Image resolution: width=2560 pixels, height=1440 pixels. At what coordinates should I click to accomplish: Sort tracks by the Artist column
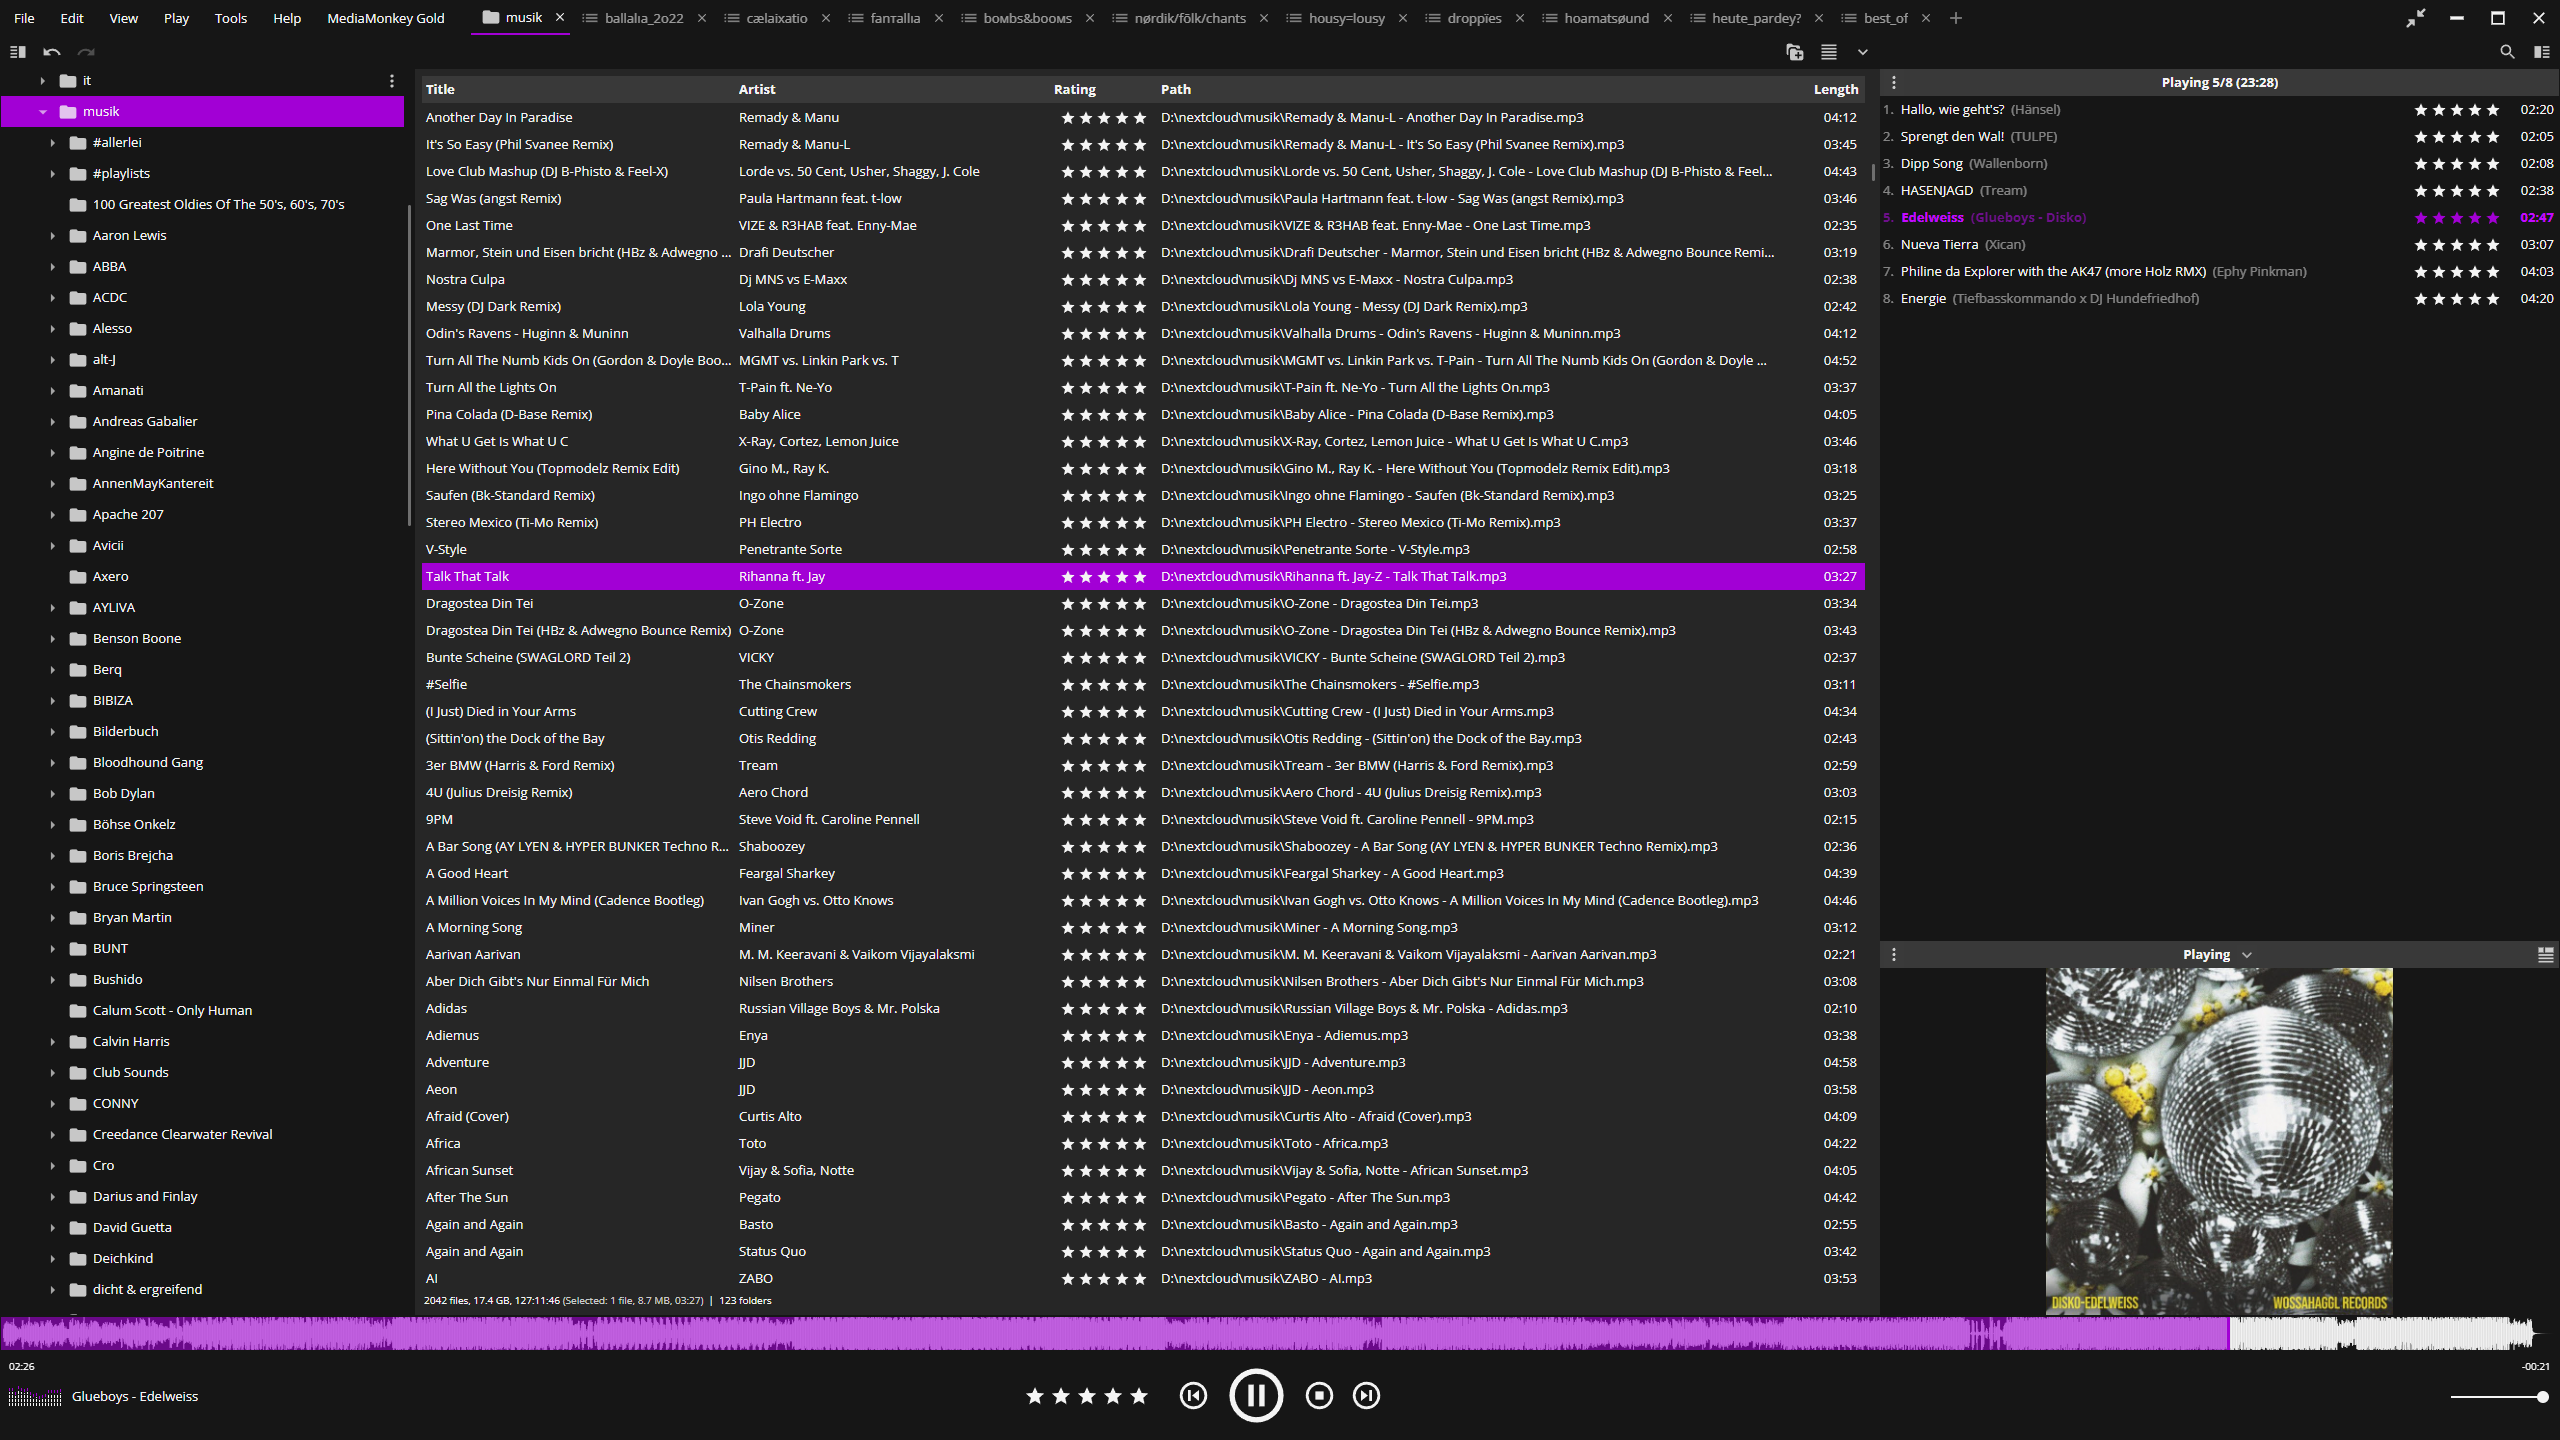[x=757, y=90]
